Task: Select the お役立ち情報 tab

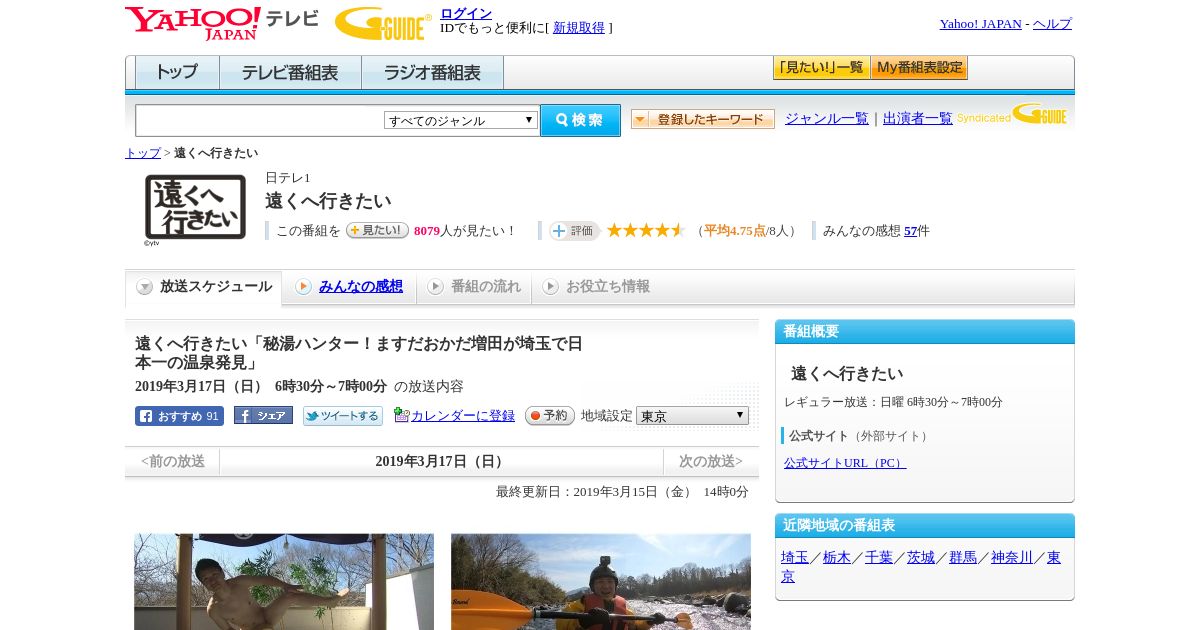Action: (596, 287)
